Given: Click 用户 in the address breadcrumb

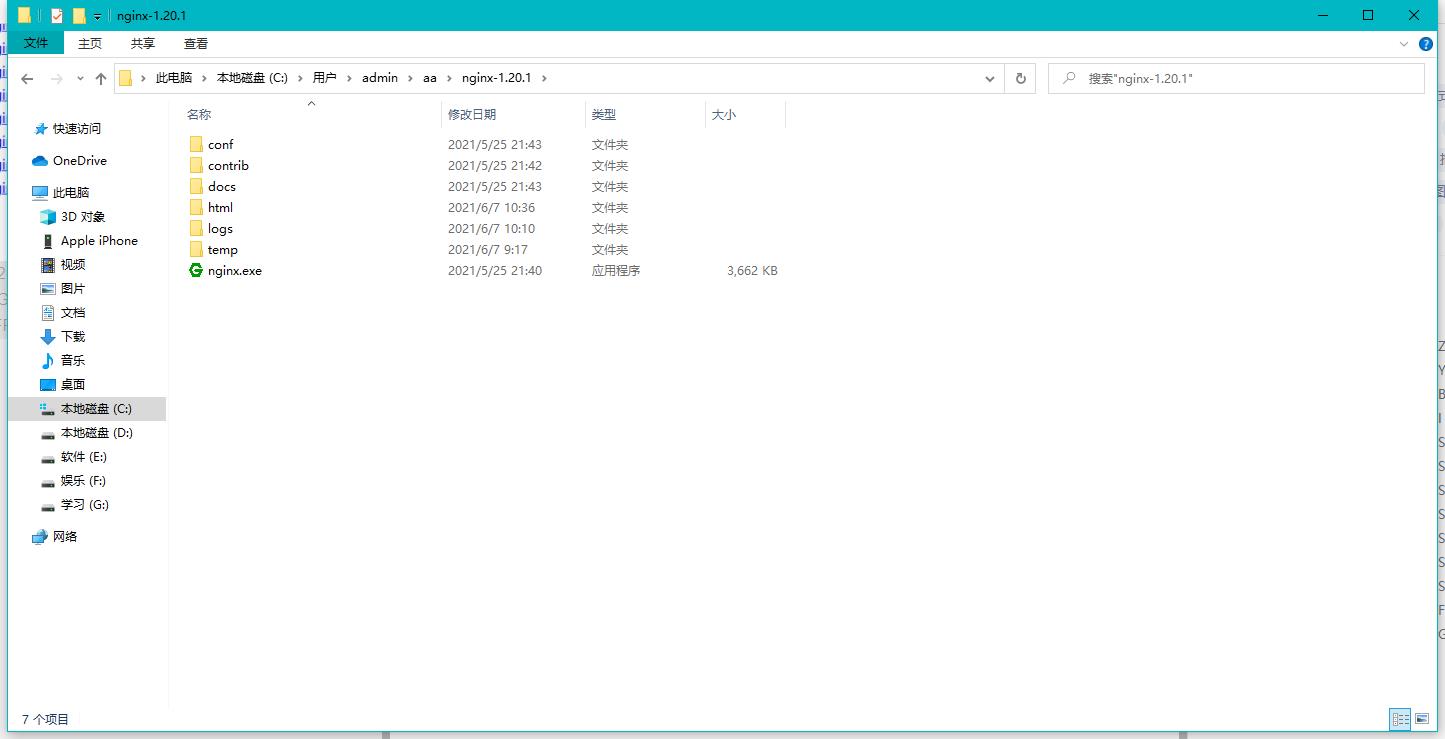Looking at the screenshot, I should click(325, 78).
